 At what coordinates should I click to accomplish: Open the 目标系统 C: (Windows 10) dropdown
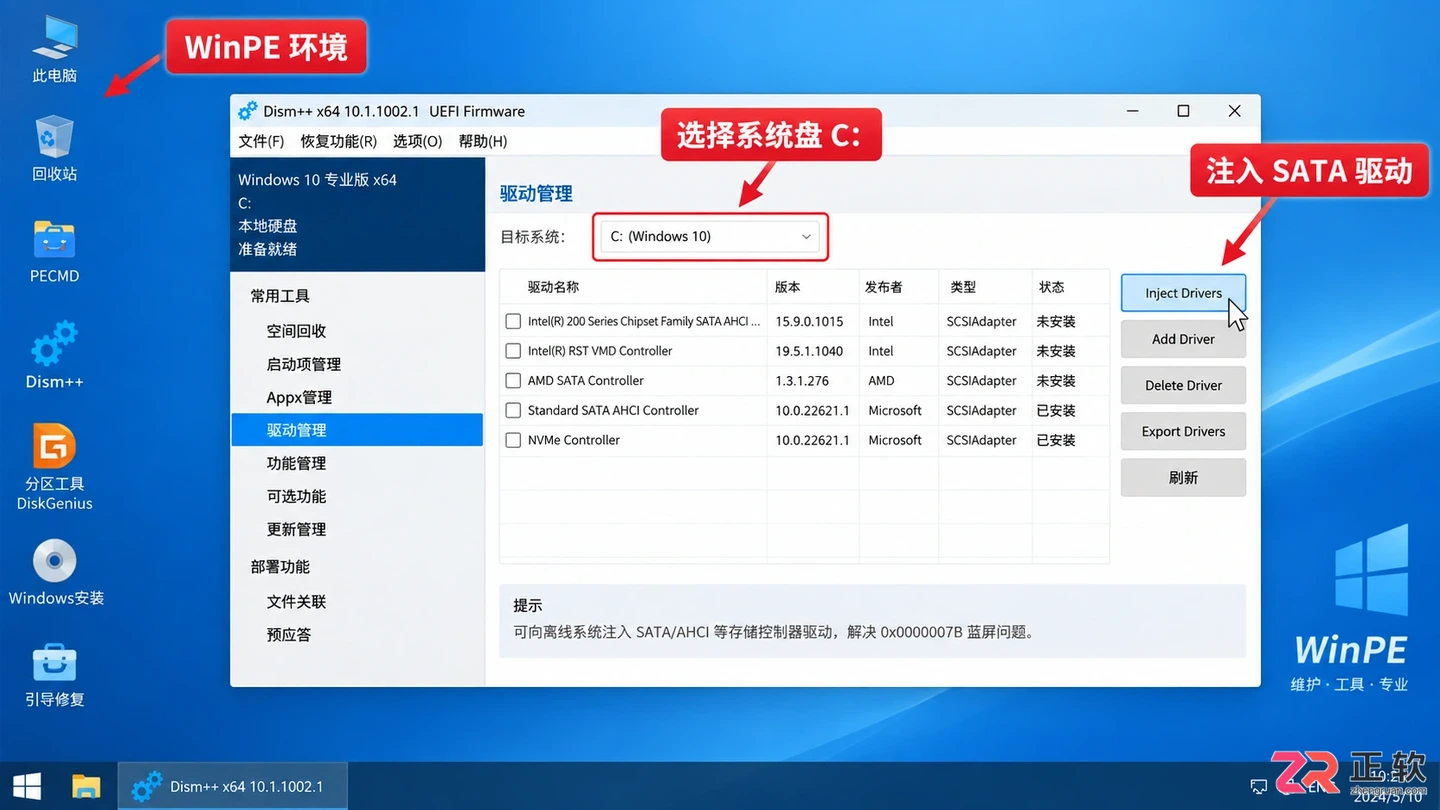710,237
